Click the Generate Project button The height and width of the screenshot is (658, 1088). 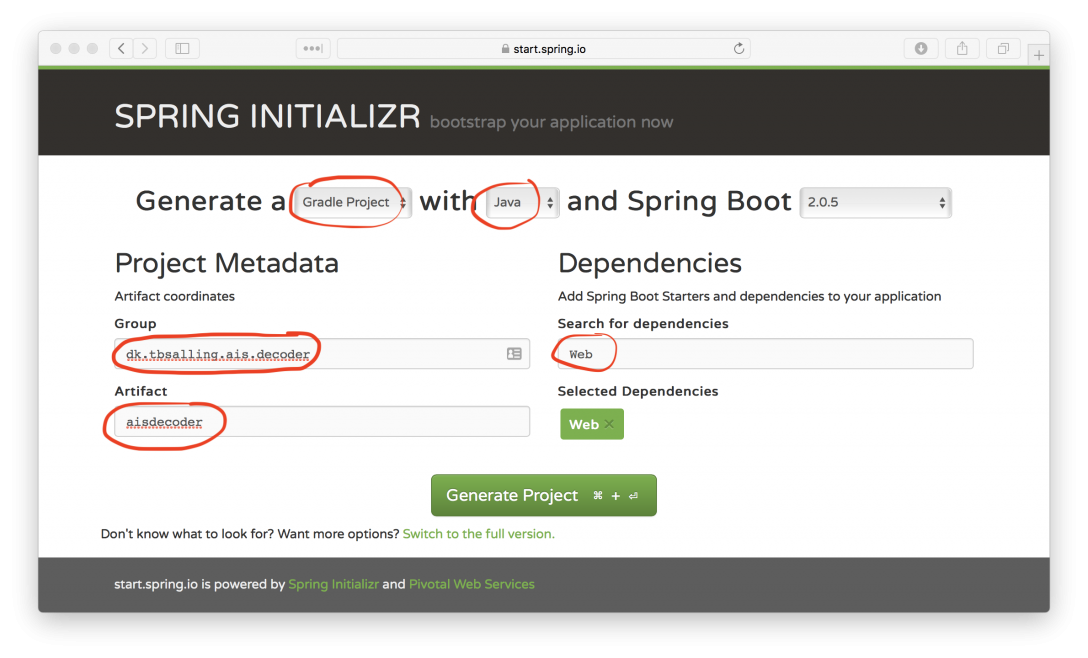544,495
